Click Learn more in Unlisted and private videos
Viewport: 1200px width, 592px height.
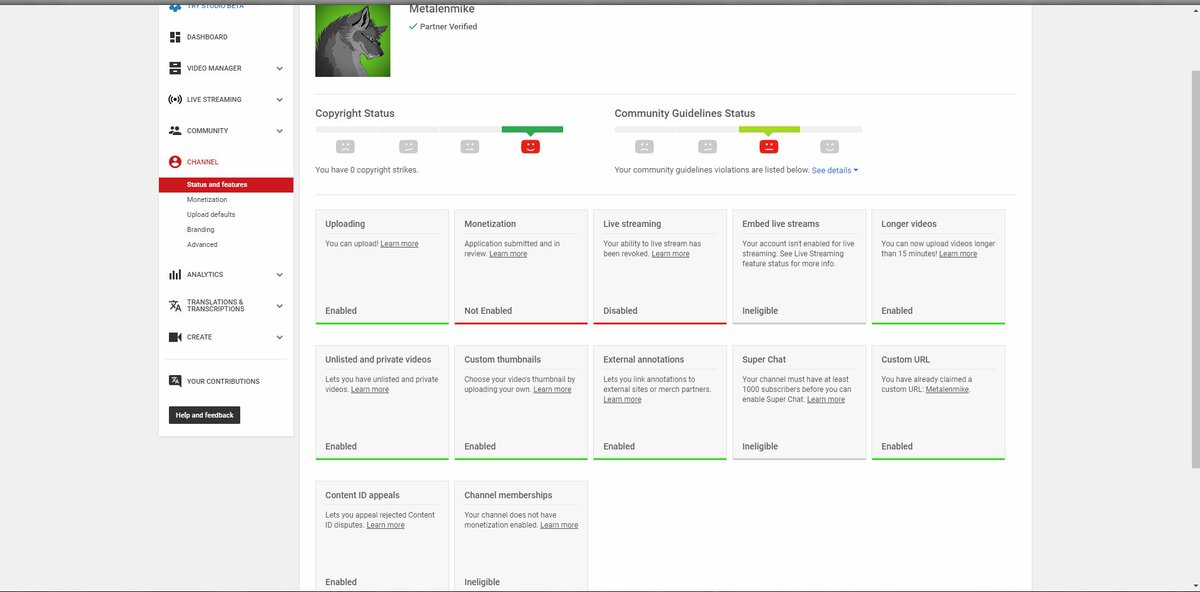pyautogui.click(x=369, y=390)
